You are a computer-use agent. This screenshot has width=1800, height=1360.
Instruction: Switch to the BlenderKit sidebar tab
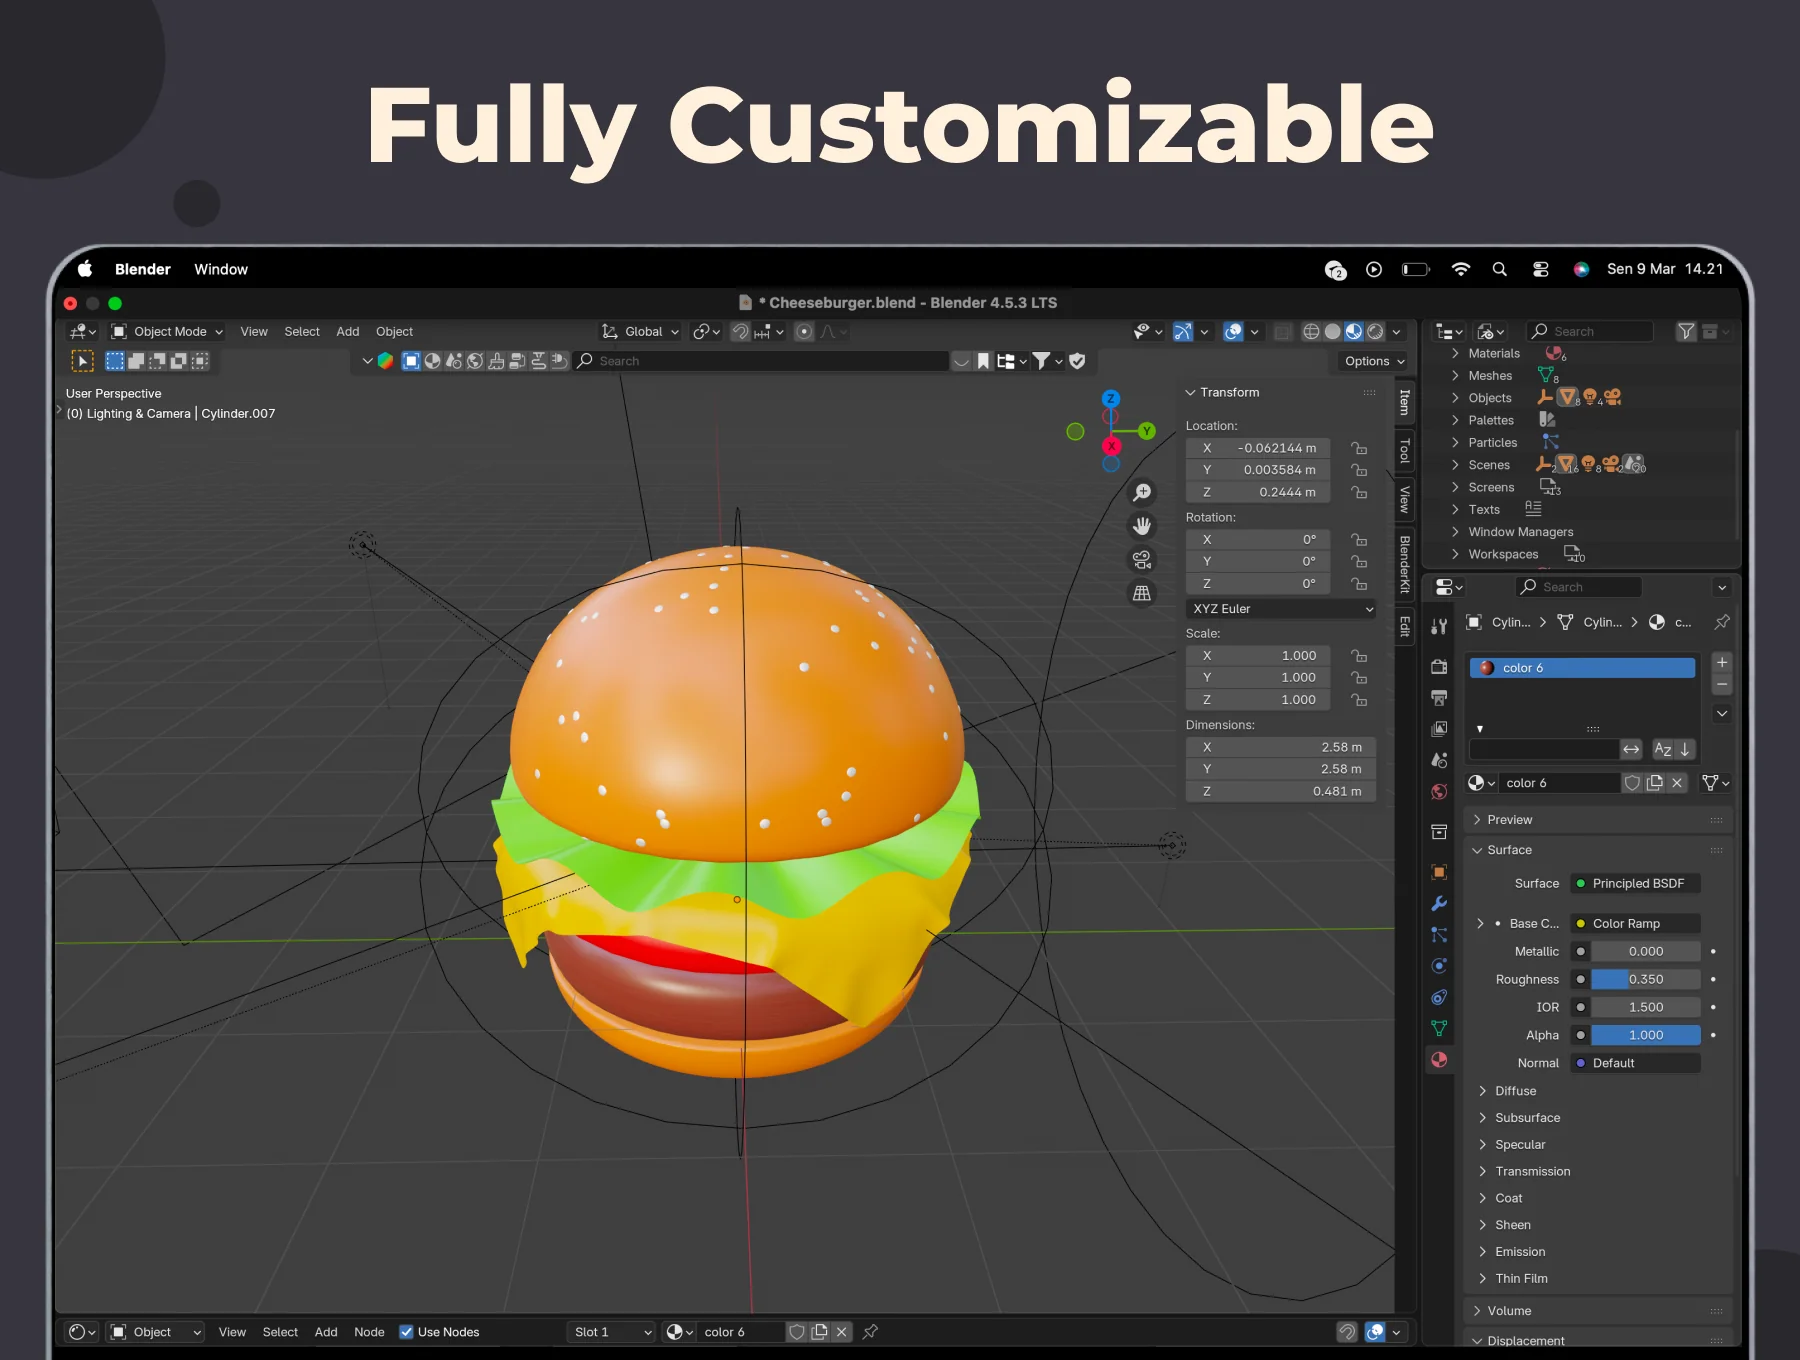(1404, 565)
